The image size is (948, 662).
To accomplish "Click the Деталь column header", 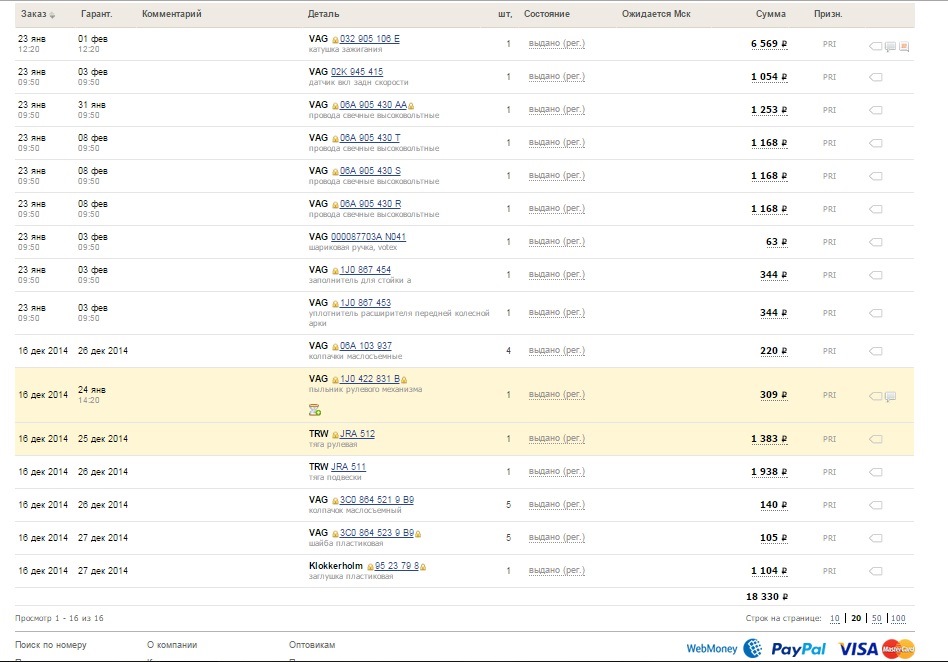I will pos(323,14).
